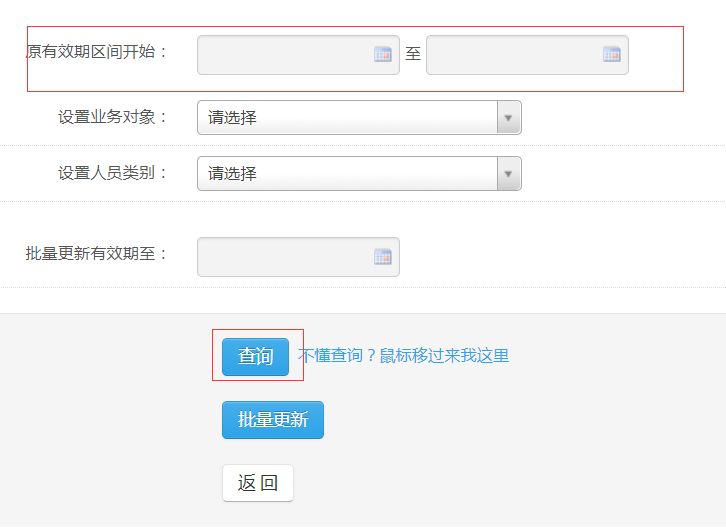Open calendar icon for original validity start date
The height and width of the screenshot is (529, 726).
tap(382, 54)
